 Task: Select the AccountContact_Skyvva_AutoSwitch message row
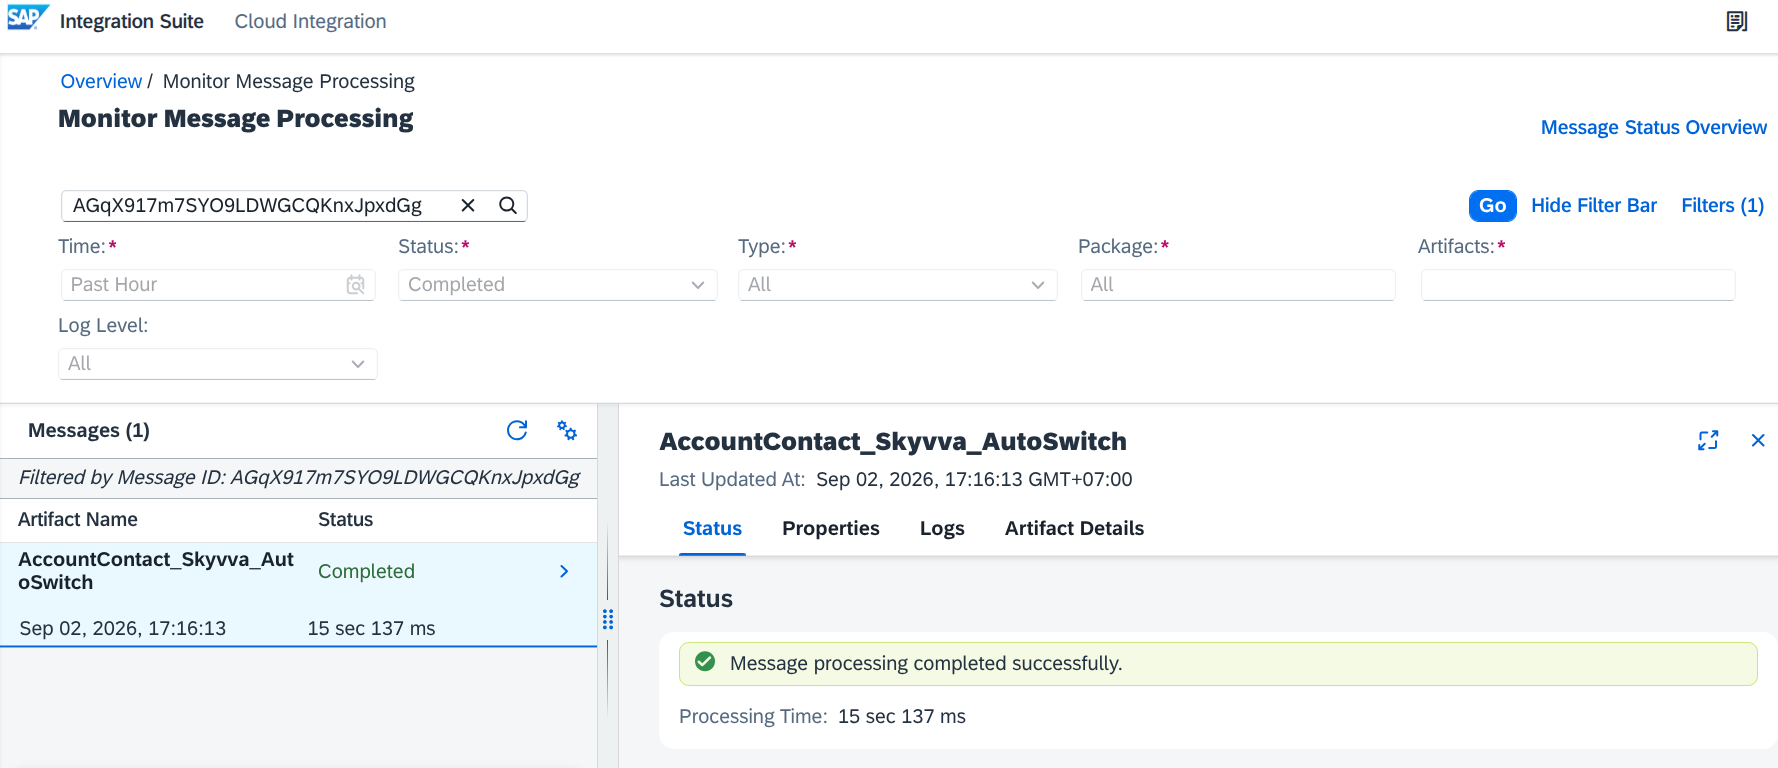coord(298,594)
